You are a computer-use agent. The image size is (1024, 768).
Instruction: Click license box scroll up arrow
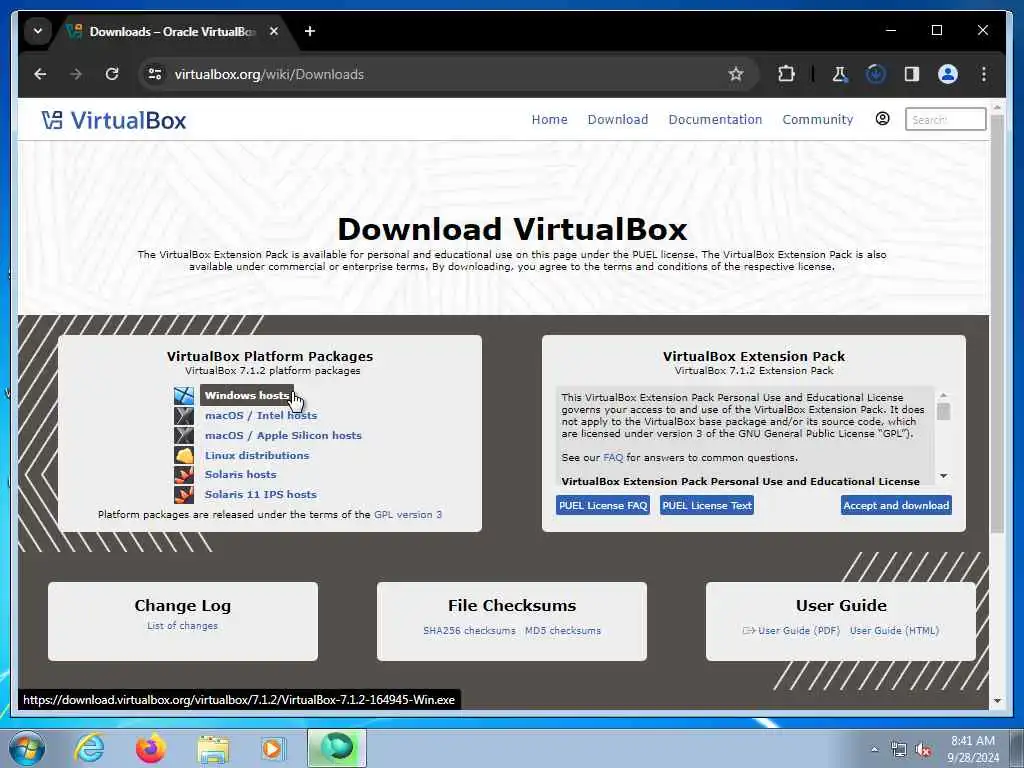point(943,396)
